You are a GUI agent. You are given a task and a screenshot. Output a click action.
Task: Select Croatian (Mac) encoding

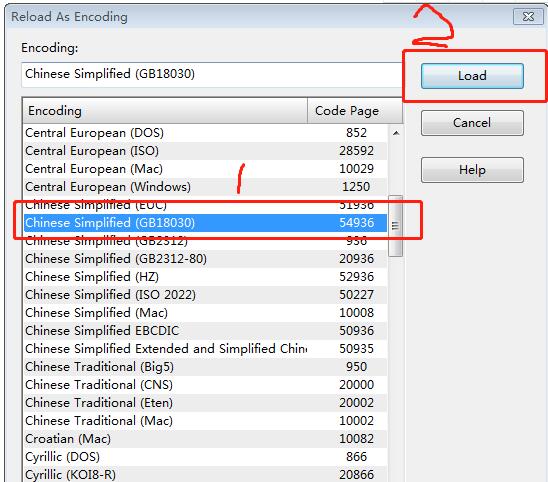pos(205,439)
